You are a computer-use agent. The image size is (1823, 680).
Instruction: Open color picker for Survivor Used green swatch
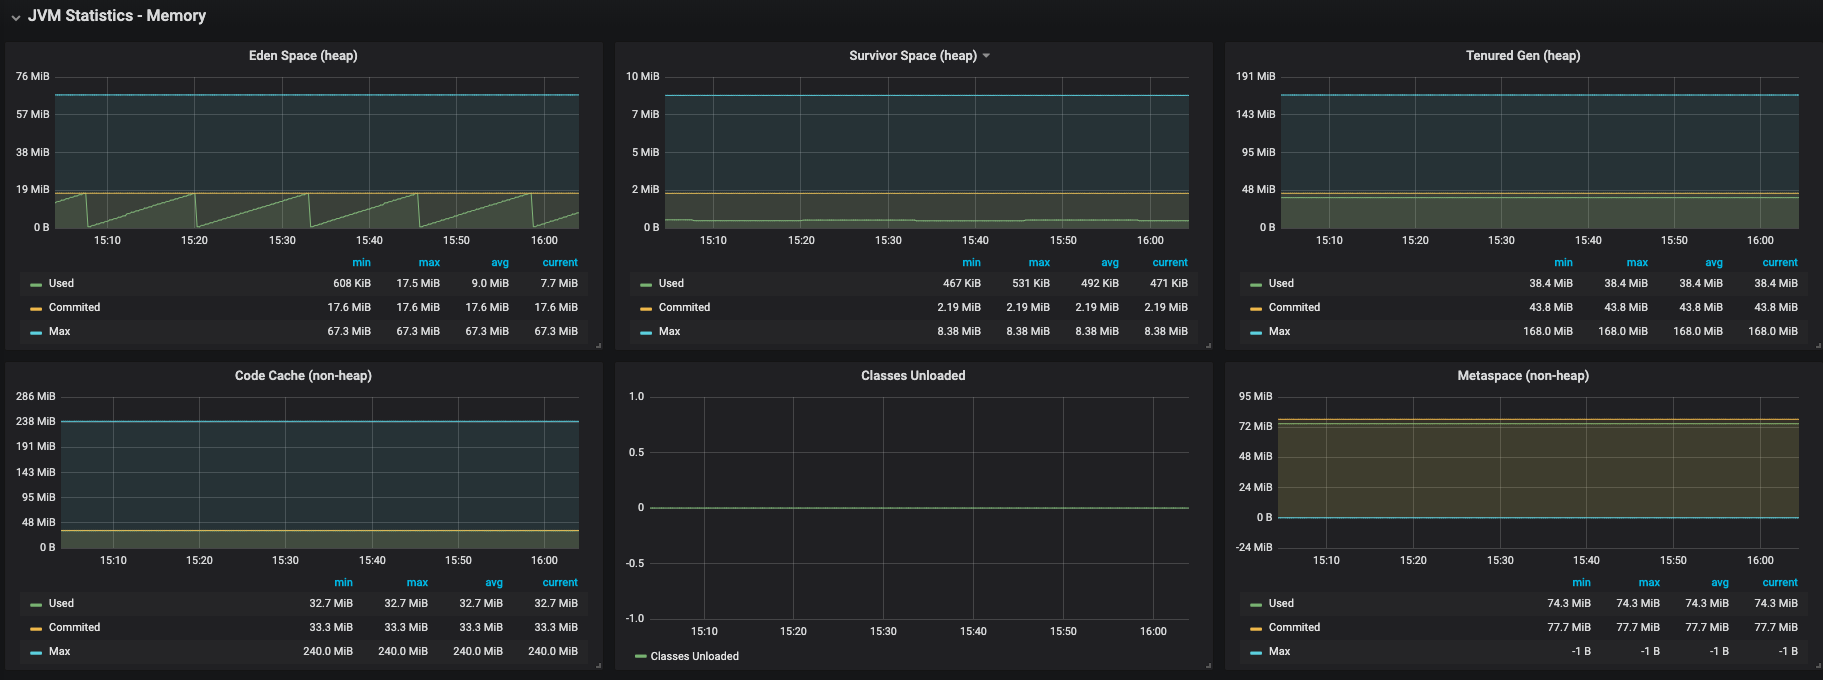click(x=646, y=285)
